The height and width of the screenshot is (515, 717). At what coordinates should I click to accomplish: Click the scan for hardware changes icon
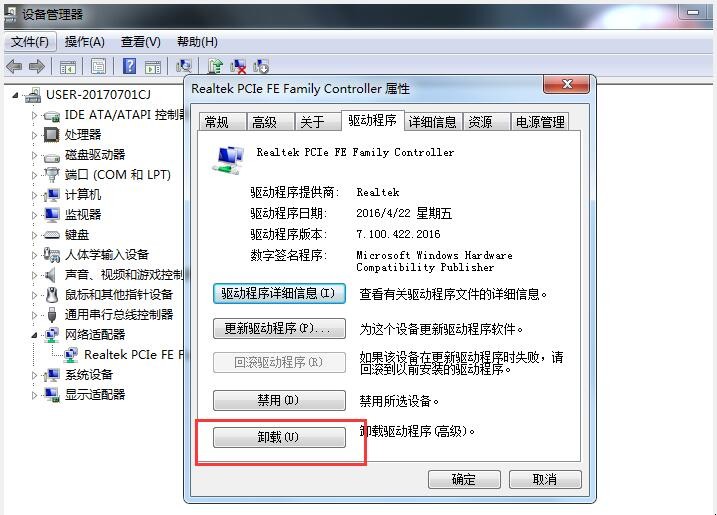point(184,67)
